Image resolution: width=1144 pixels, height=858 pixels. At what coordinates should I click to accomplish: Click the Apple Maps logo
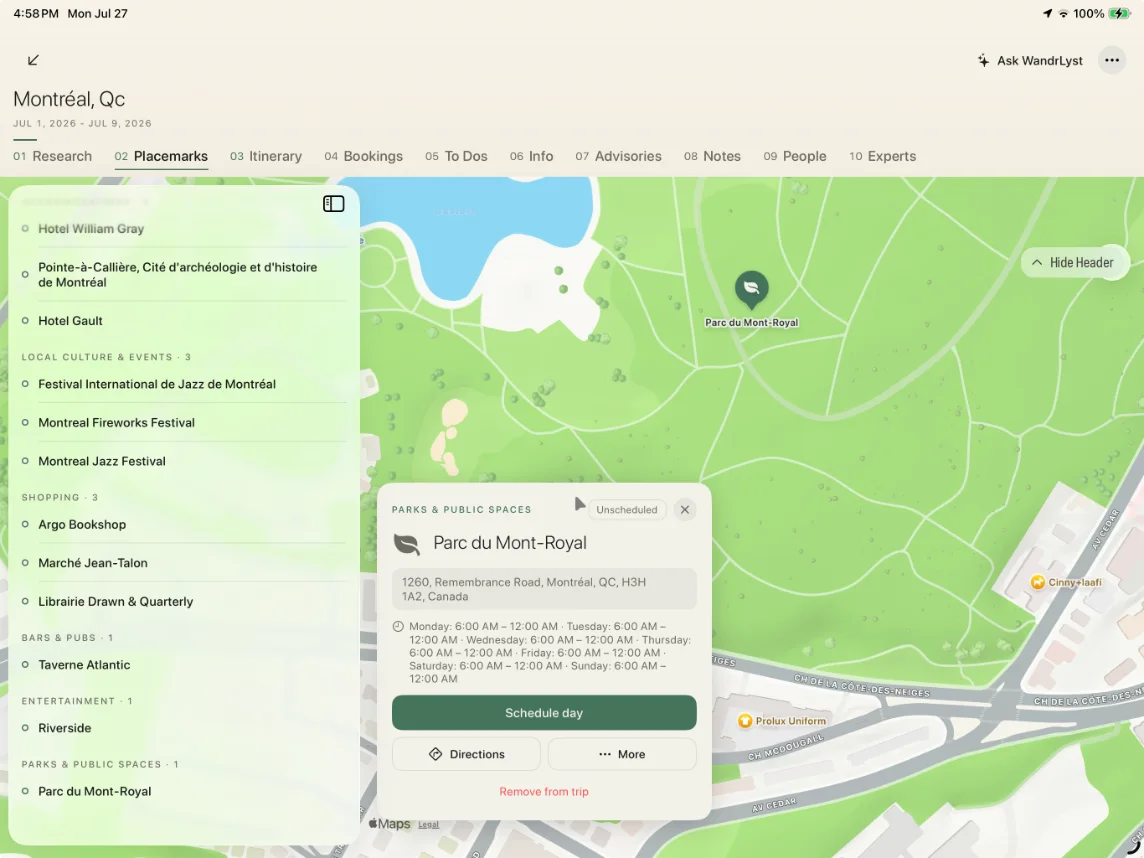(x=390, y=824)
